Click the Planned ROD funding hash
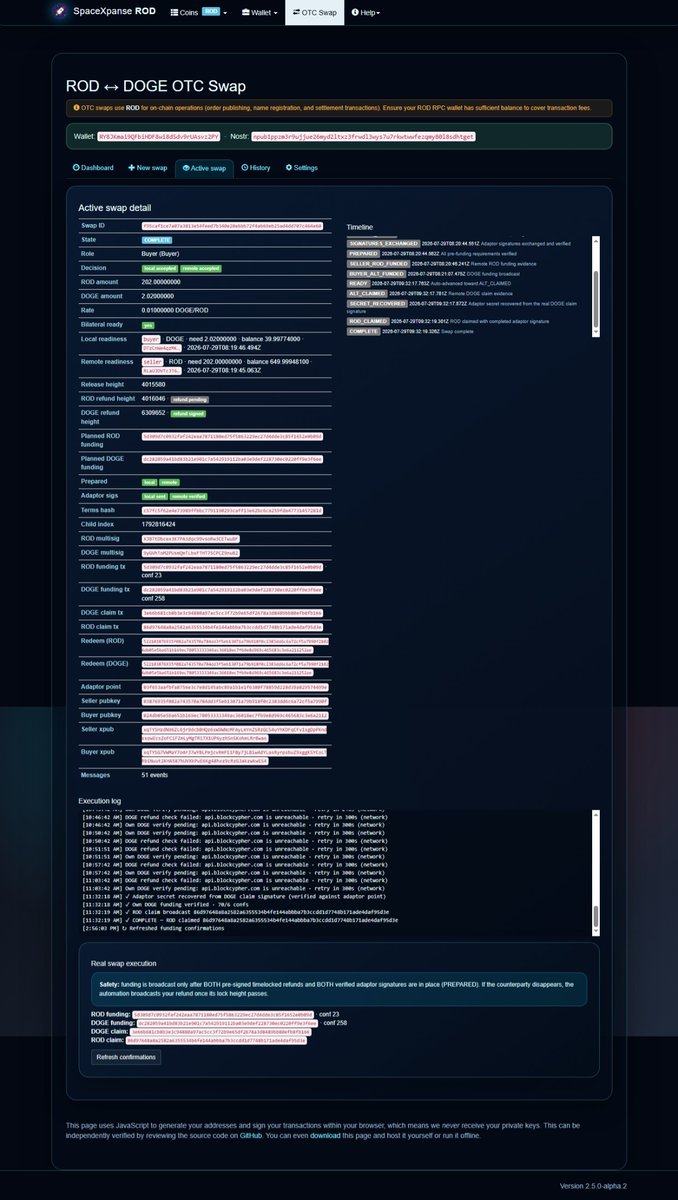Screen dimensions: 678x1200 point(232,436)
